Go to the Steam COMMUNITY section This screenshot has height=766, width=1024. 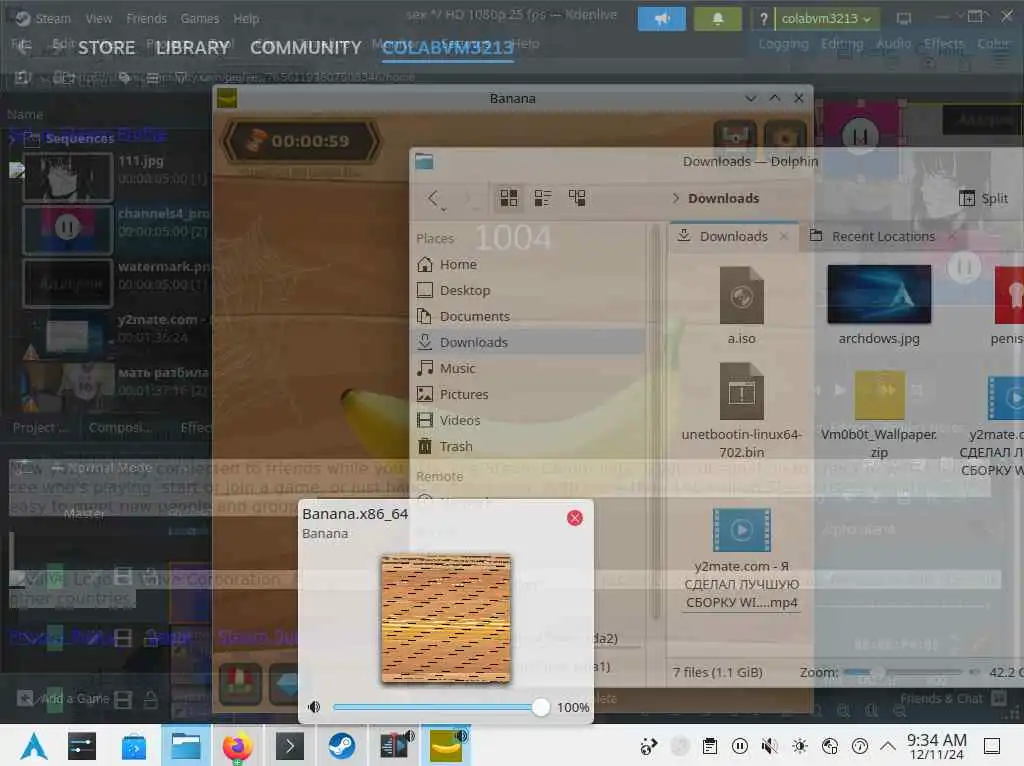[x=306, y=48]
